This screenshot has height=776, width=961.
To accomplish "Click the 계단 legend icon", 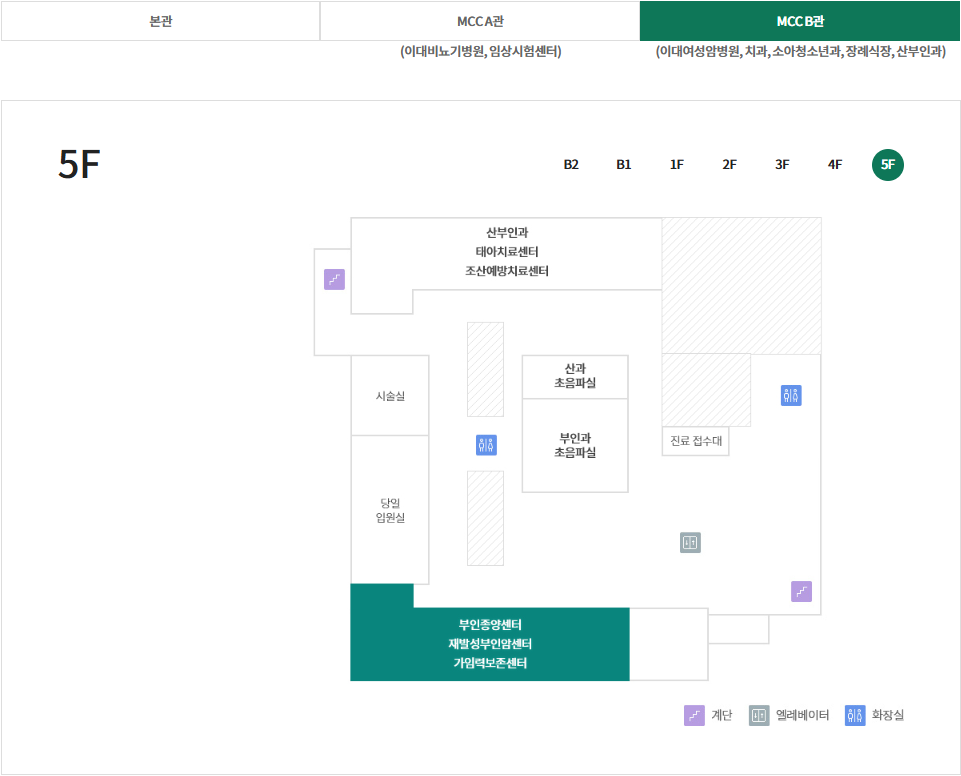I will (x=692, y=715).
